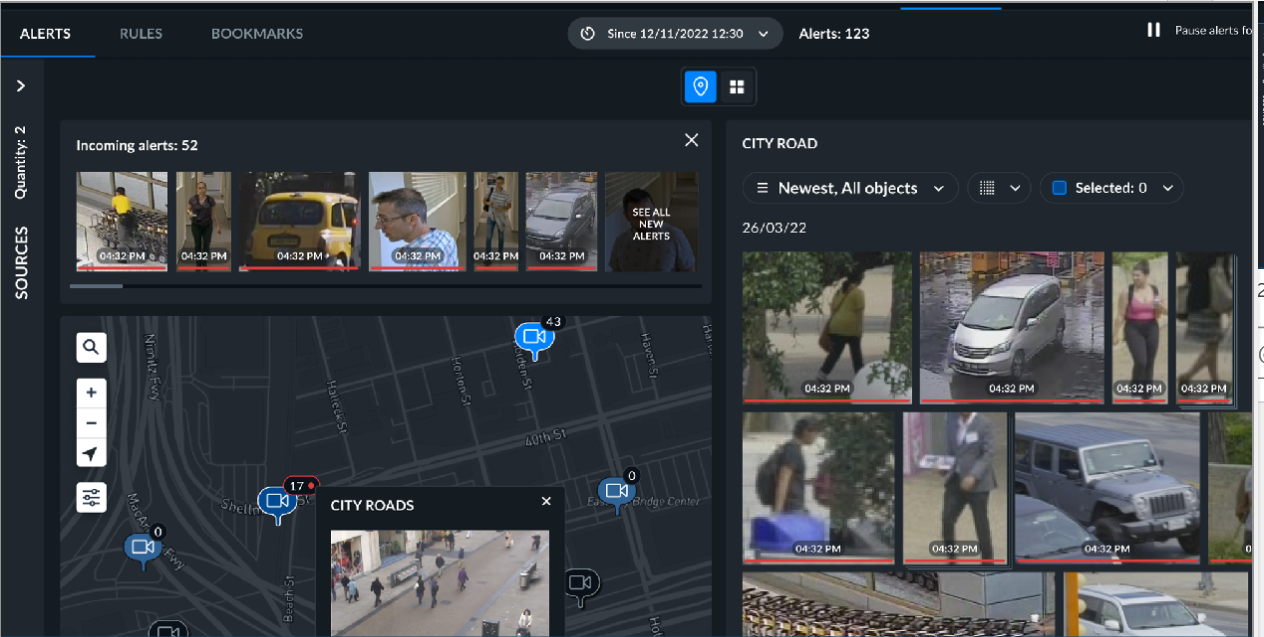Close the Incoming alerts panel
The width and height of the screenshot is (1264, 637).
pyautogui.click(x=691, y=140)
